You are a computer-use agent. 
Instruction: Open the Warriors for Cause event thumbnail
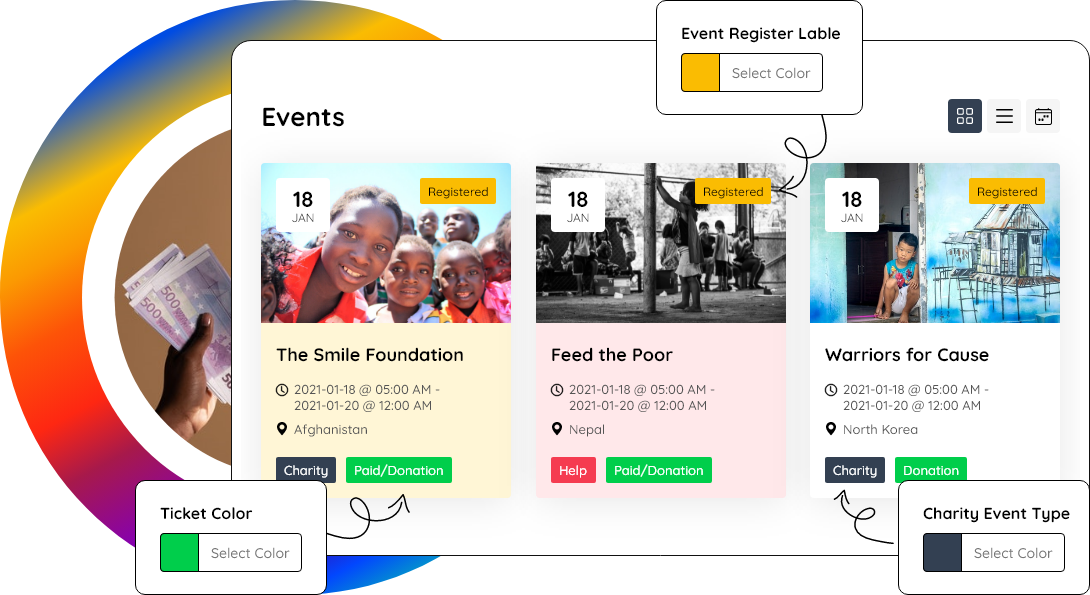935,243
